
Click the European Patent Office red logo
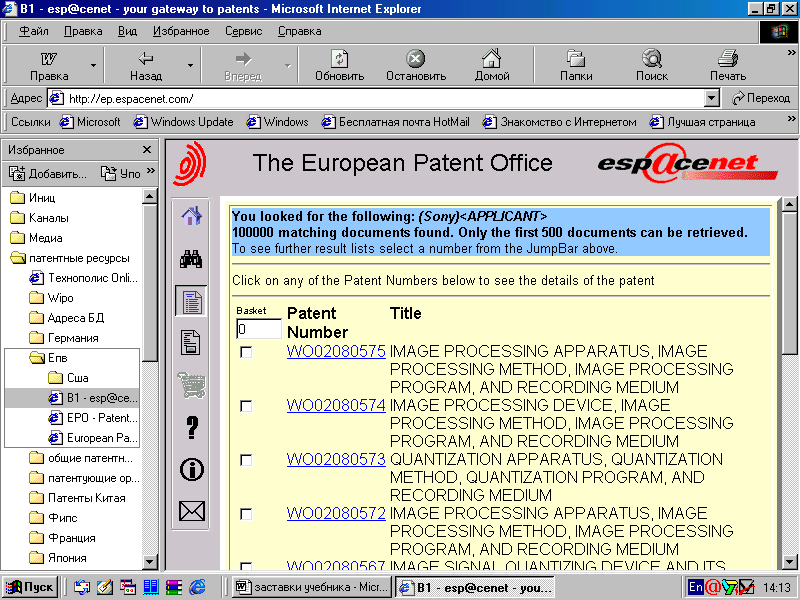190,163
